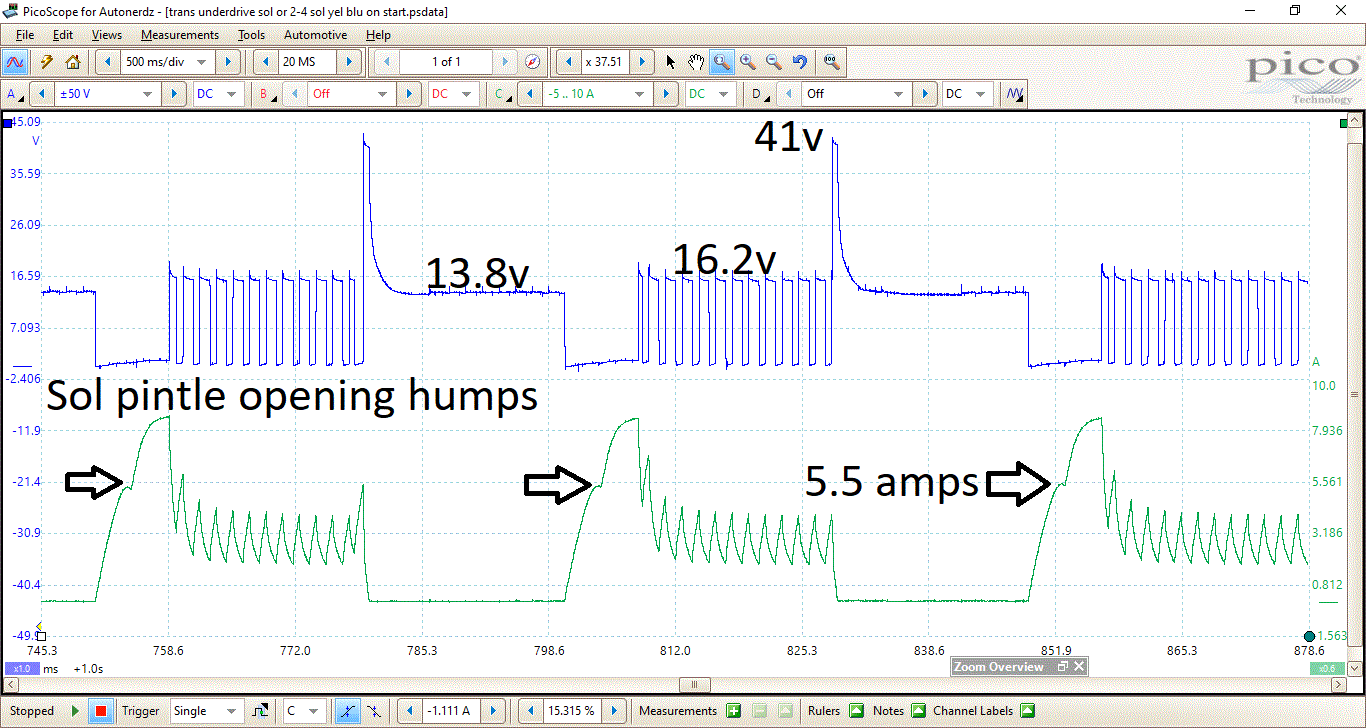
Task: Open the Measurements menu
Action: pos(179,34)
